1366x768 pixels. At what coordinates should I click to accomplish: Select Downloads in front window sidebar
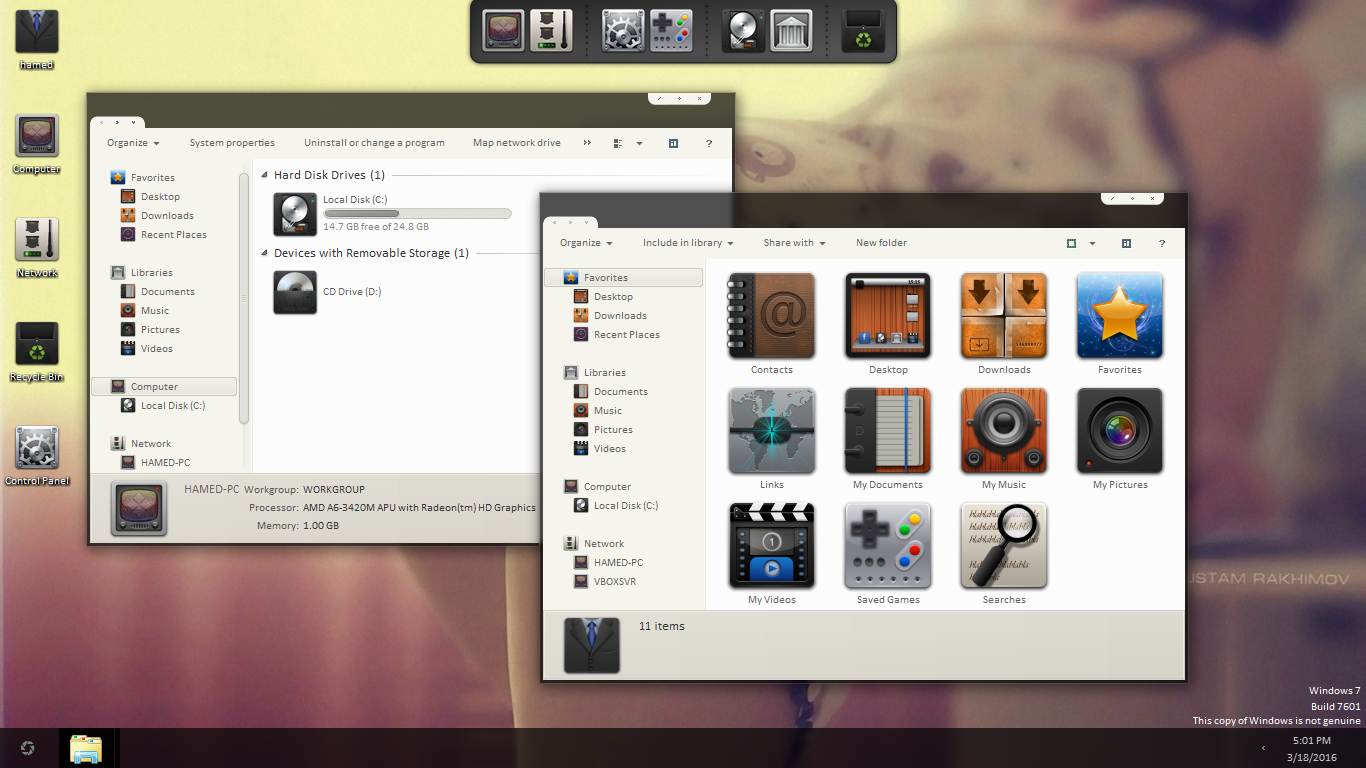click(619, 316)
